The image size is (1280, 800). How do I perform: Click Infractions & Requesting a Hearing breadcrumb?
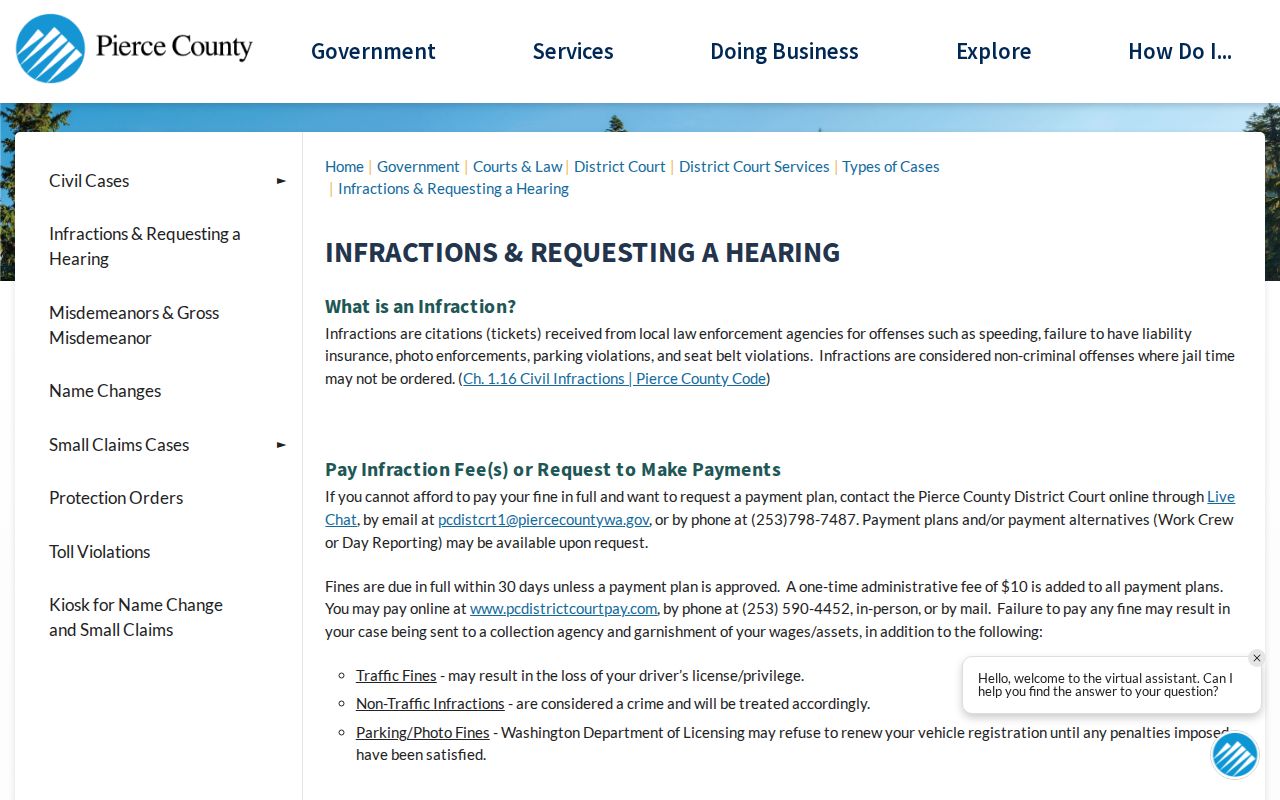453,189
